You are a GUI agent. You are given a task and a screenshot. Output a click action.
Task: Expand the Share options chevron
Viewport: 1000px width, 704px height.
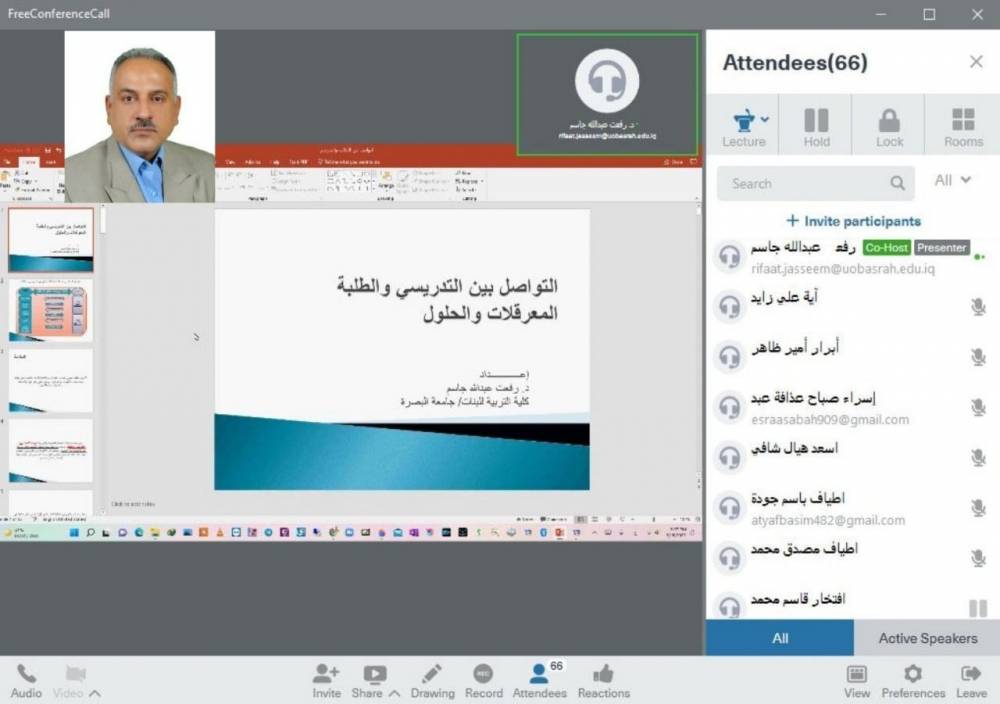click(x=395, y=693)
